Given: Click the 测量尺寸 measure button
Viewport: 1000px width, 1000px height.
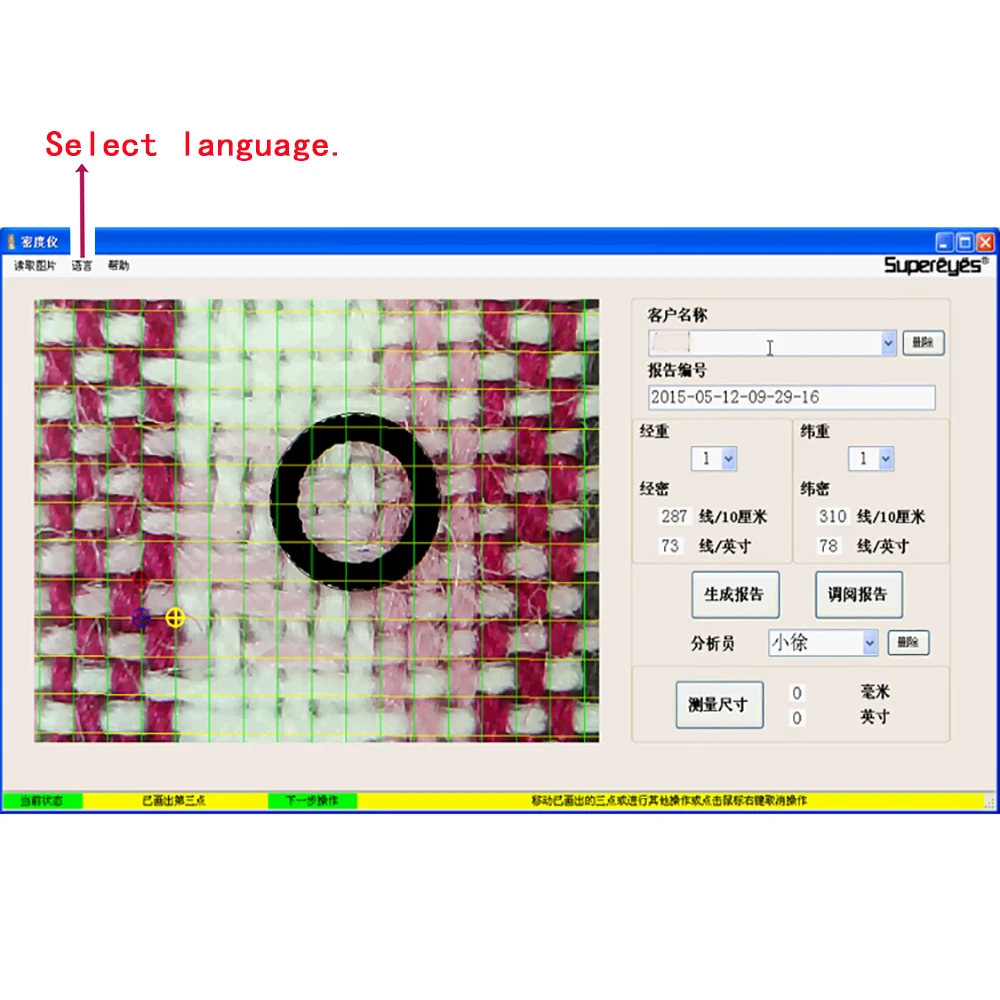Looking at the screenshot, I should click(x=719, y=705).
